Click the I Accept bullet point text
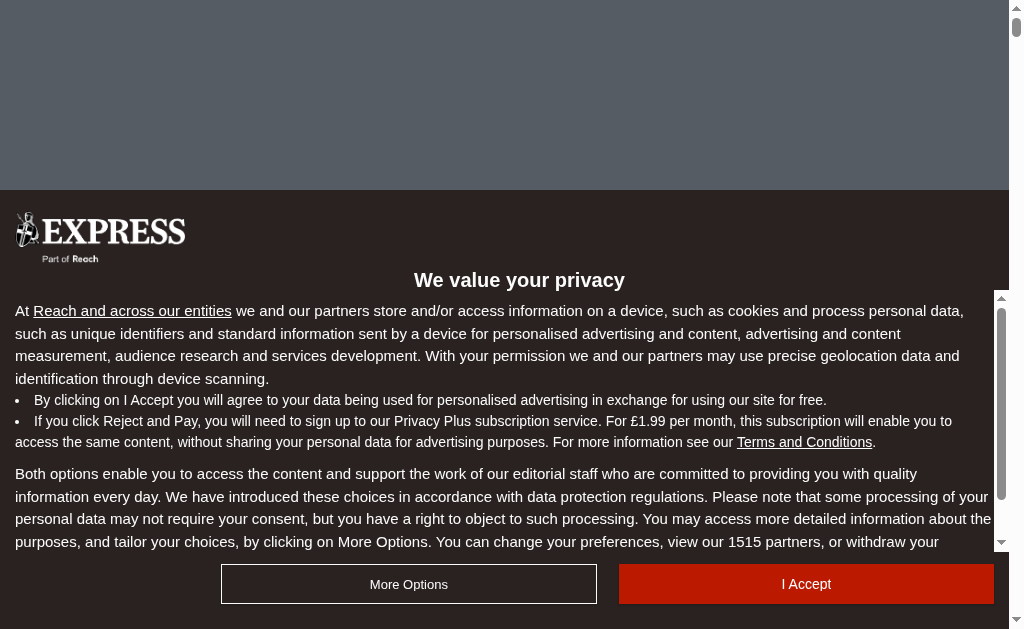This screenshot has width=1024, height=629. (x=430, y=400)
